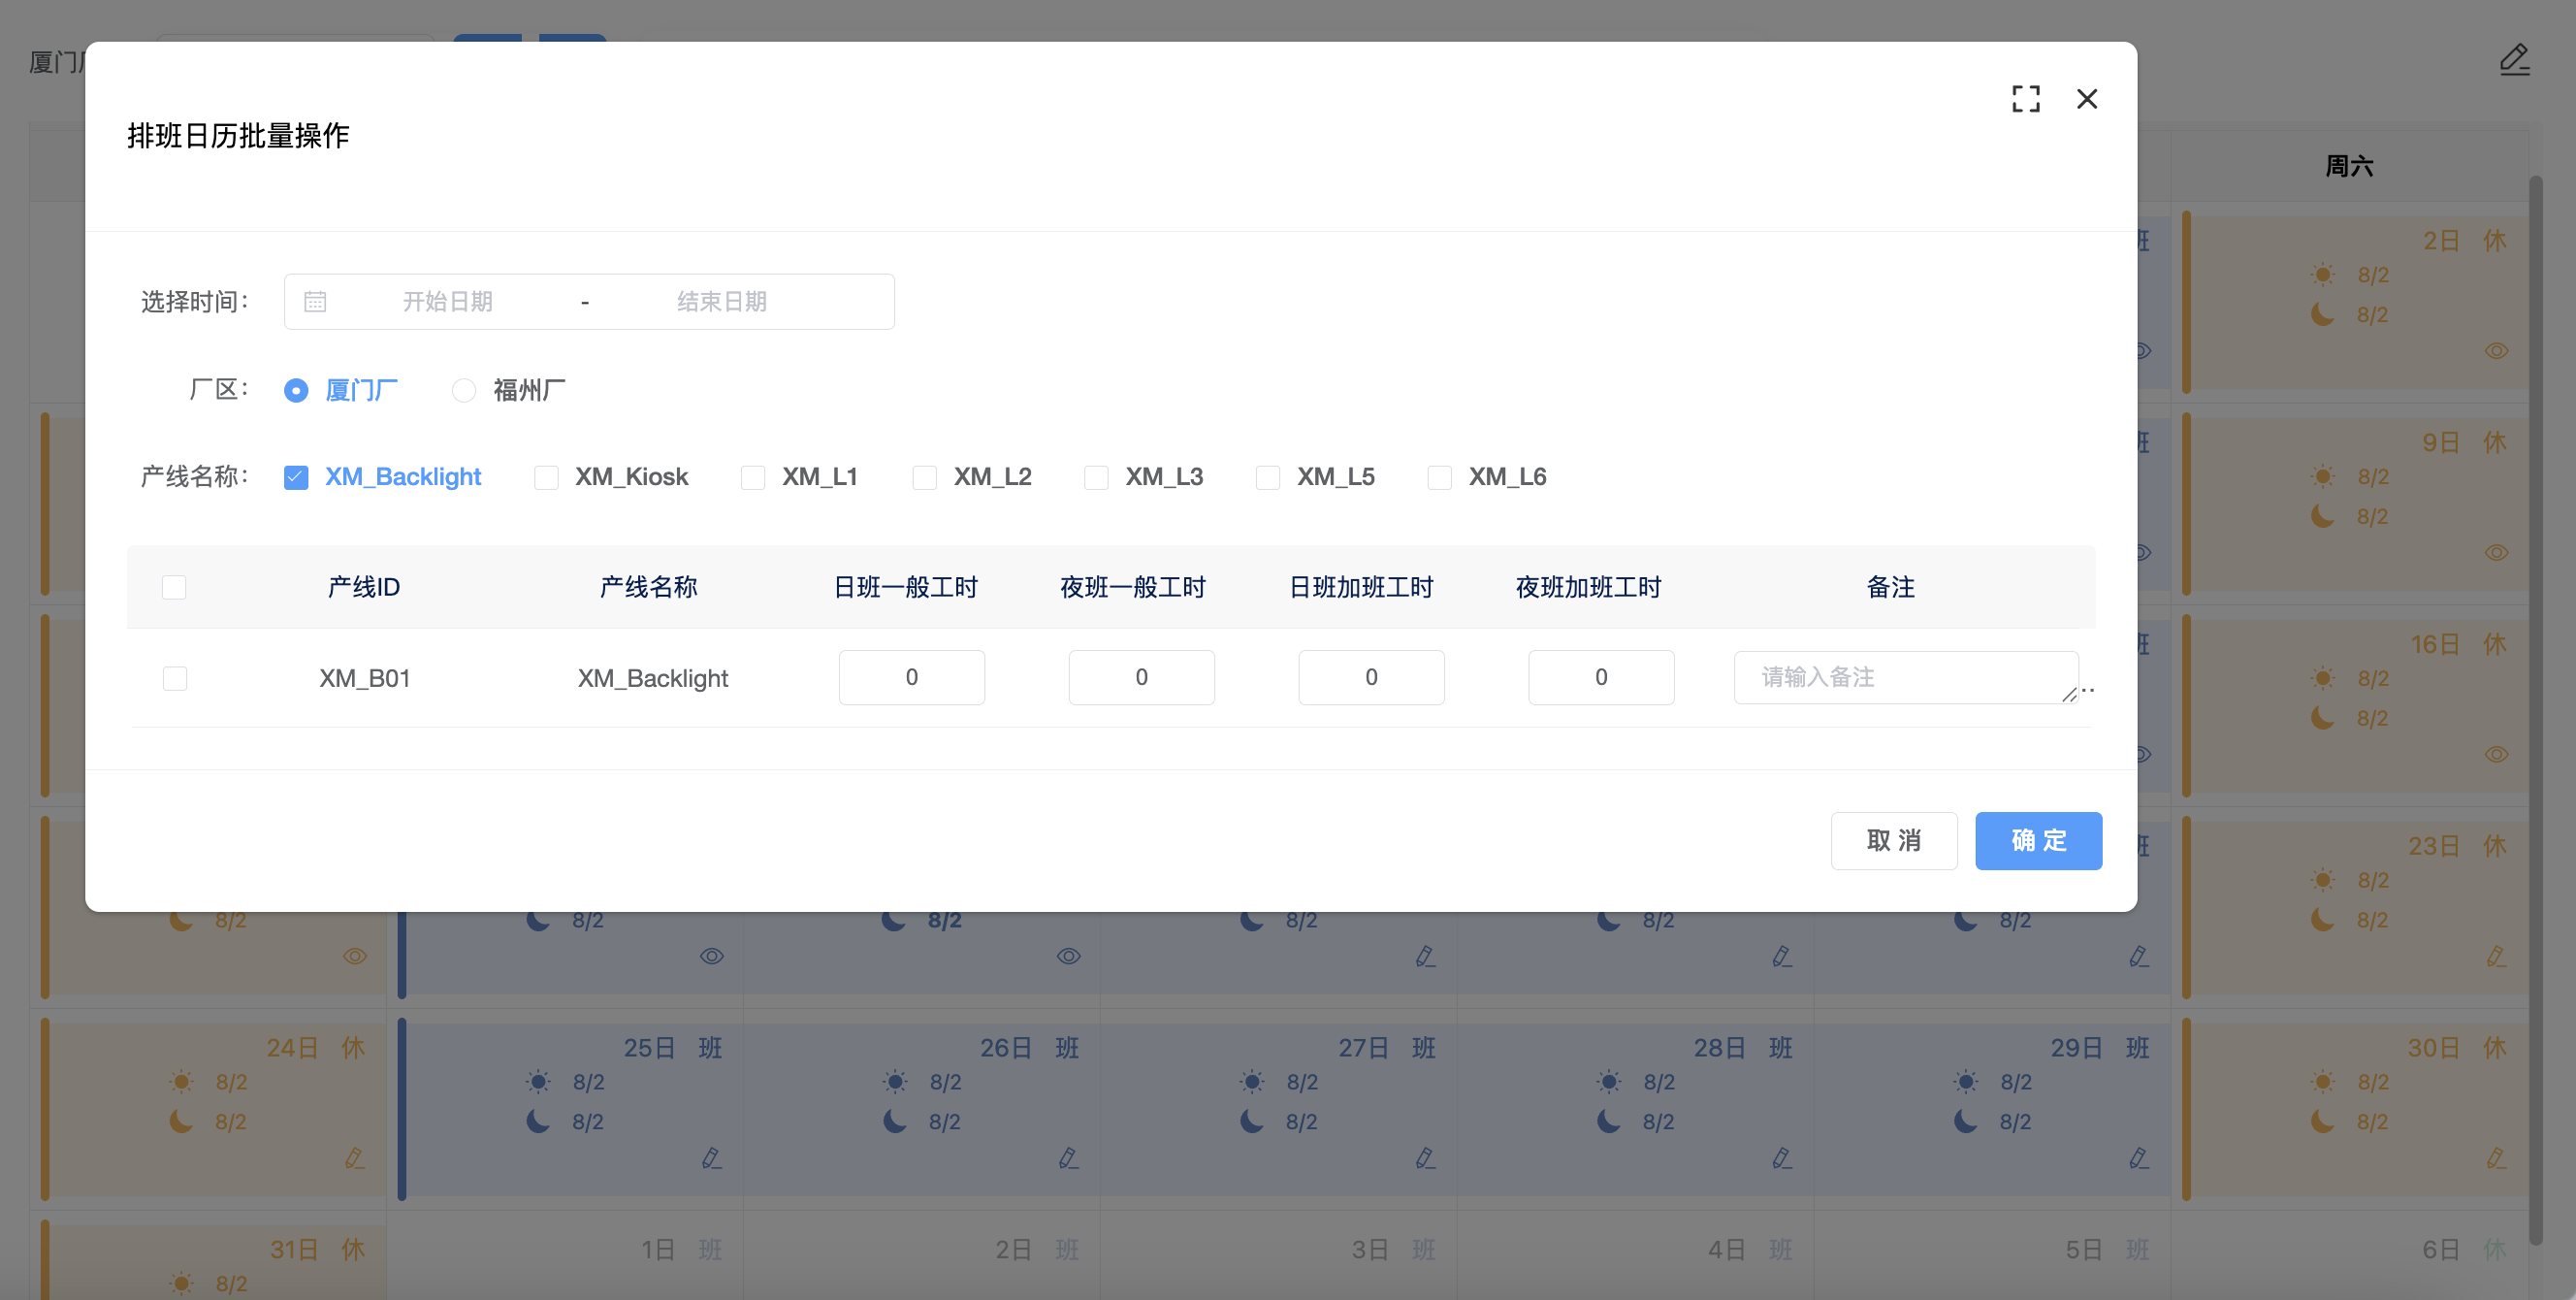Click the 备注 remark input field

(x=1904, y=677)
